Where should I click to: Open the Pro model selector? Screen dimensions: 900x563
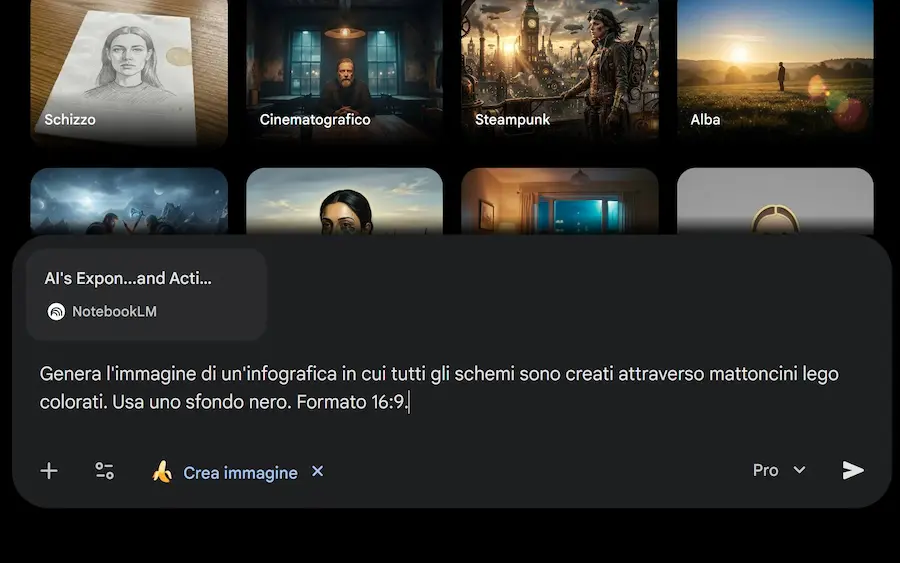(x=779, y=470)
